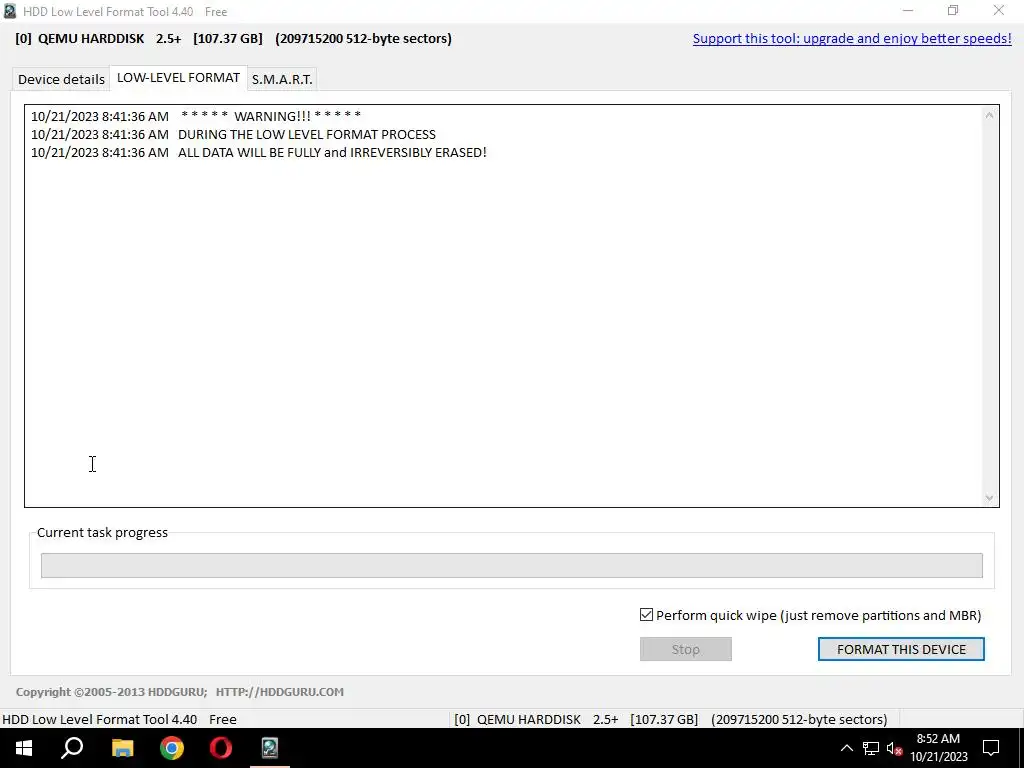Viewport: 1024px width, 768px height.
Task: Restore down the application window
Action: pos(953,11)
